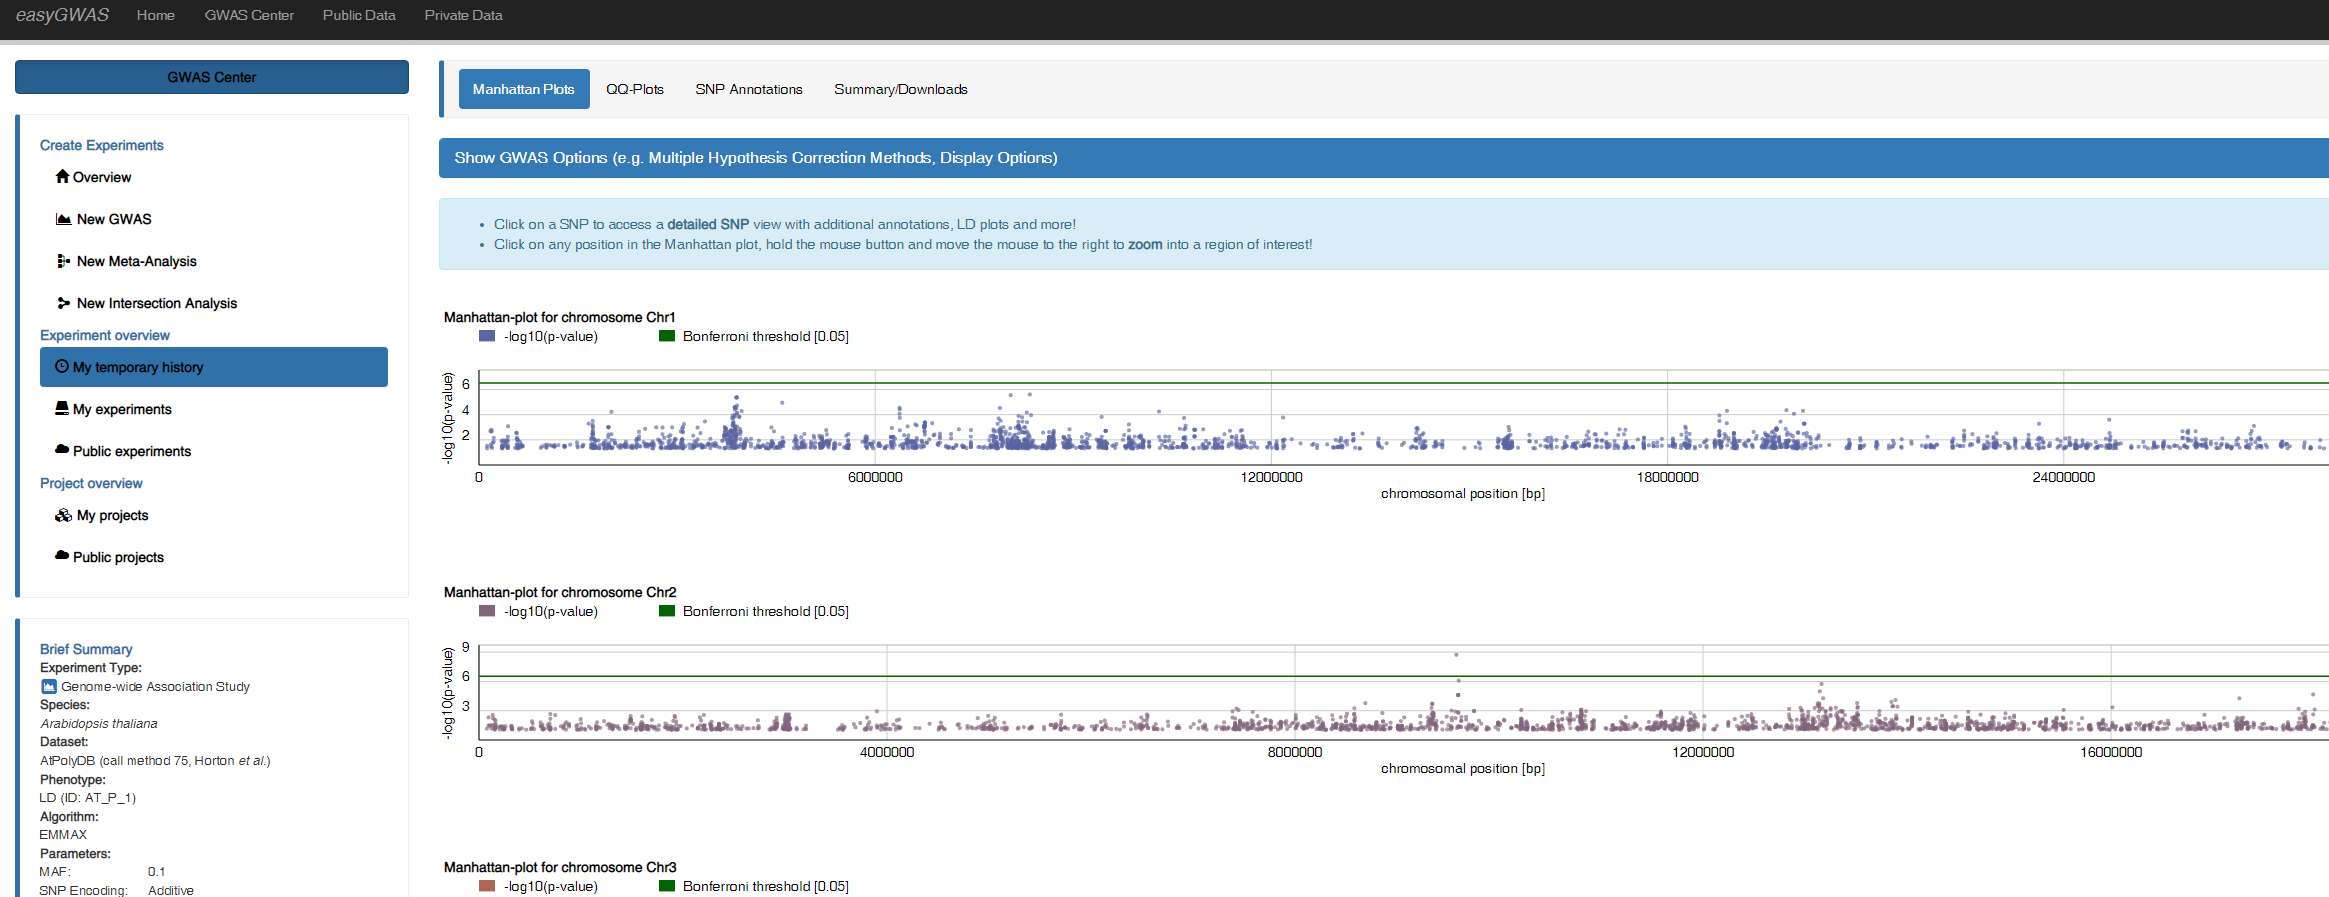Open the SNP Annotations tab
This screenshot has height=897, width=2329.
748,89
